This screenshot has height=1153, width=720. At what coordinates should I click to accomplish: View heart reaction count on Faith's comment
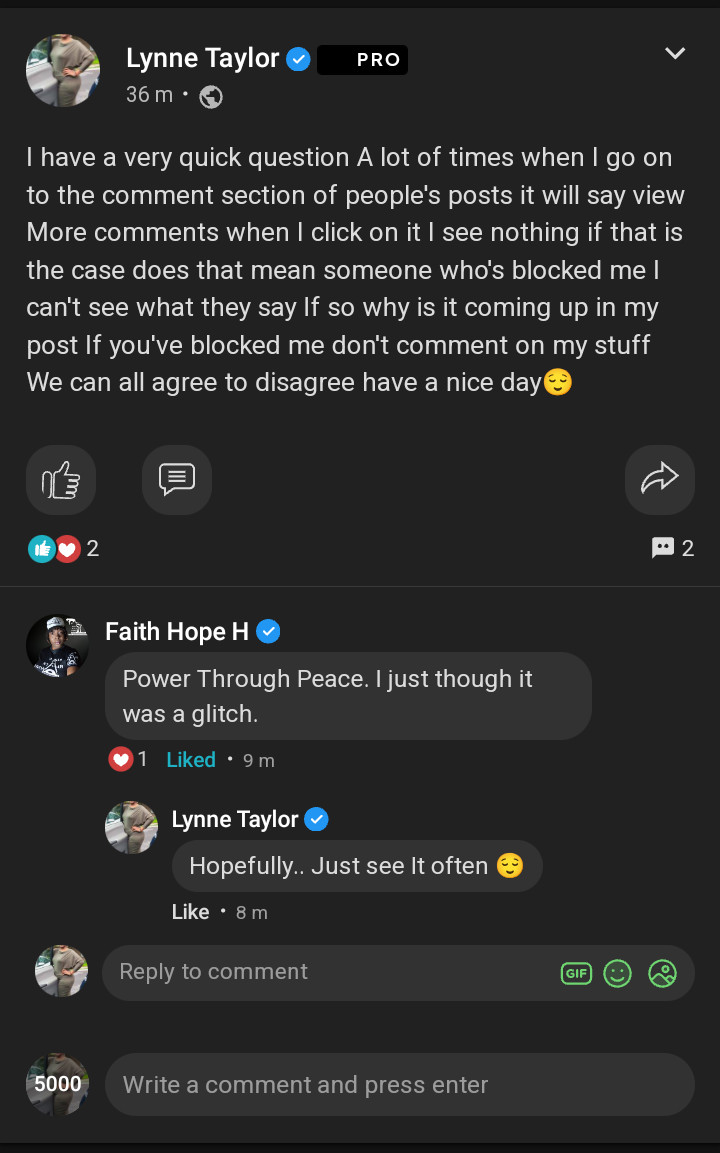[x=128, y=760]
